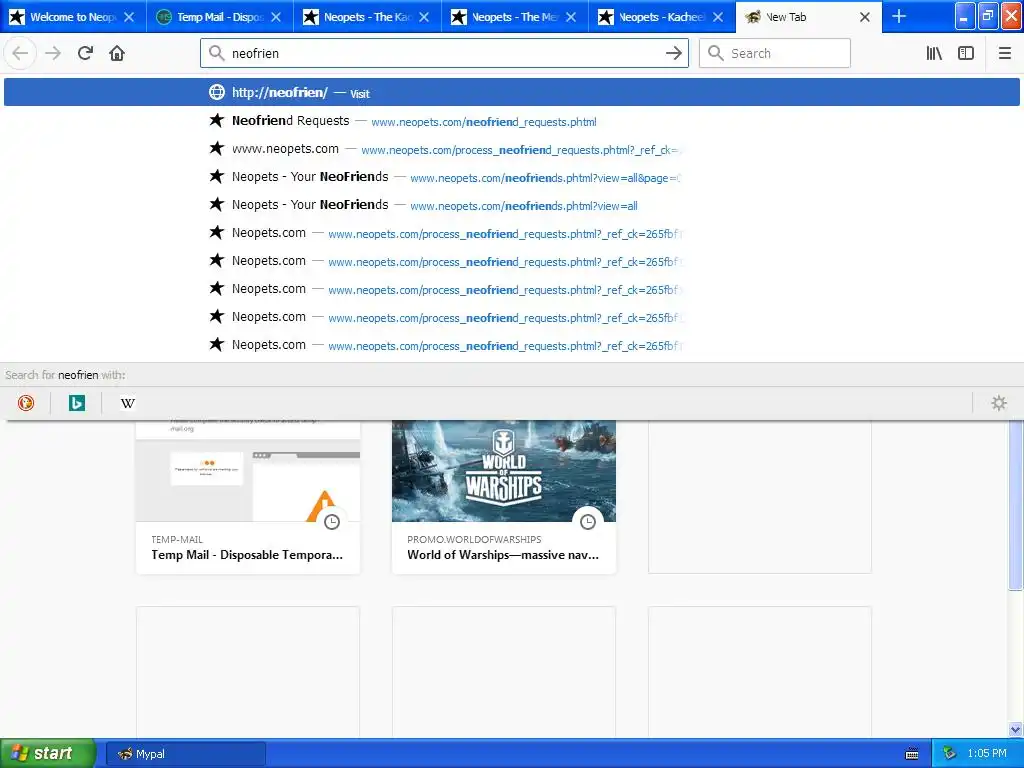Search with DuckDuckGo engine icon
Image resolution: width=1024 pixels, height=768 pixels.
coord(26,403)
